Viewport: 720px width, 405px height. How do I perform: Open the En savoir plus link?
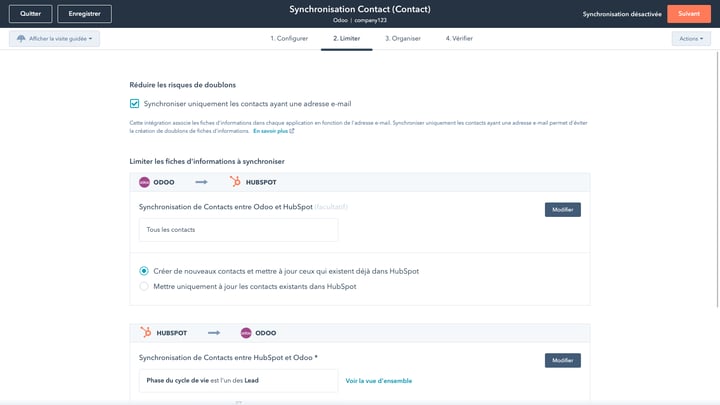click(x=270, y=131)
